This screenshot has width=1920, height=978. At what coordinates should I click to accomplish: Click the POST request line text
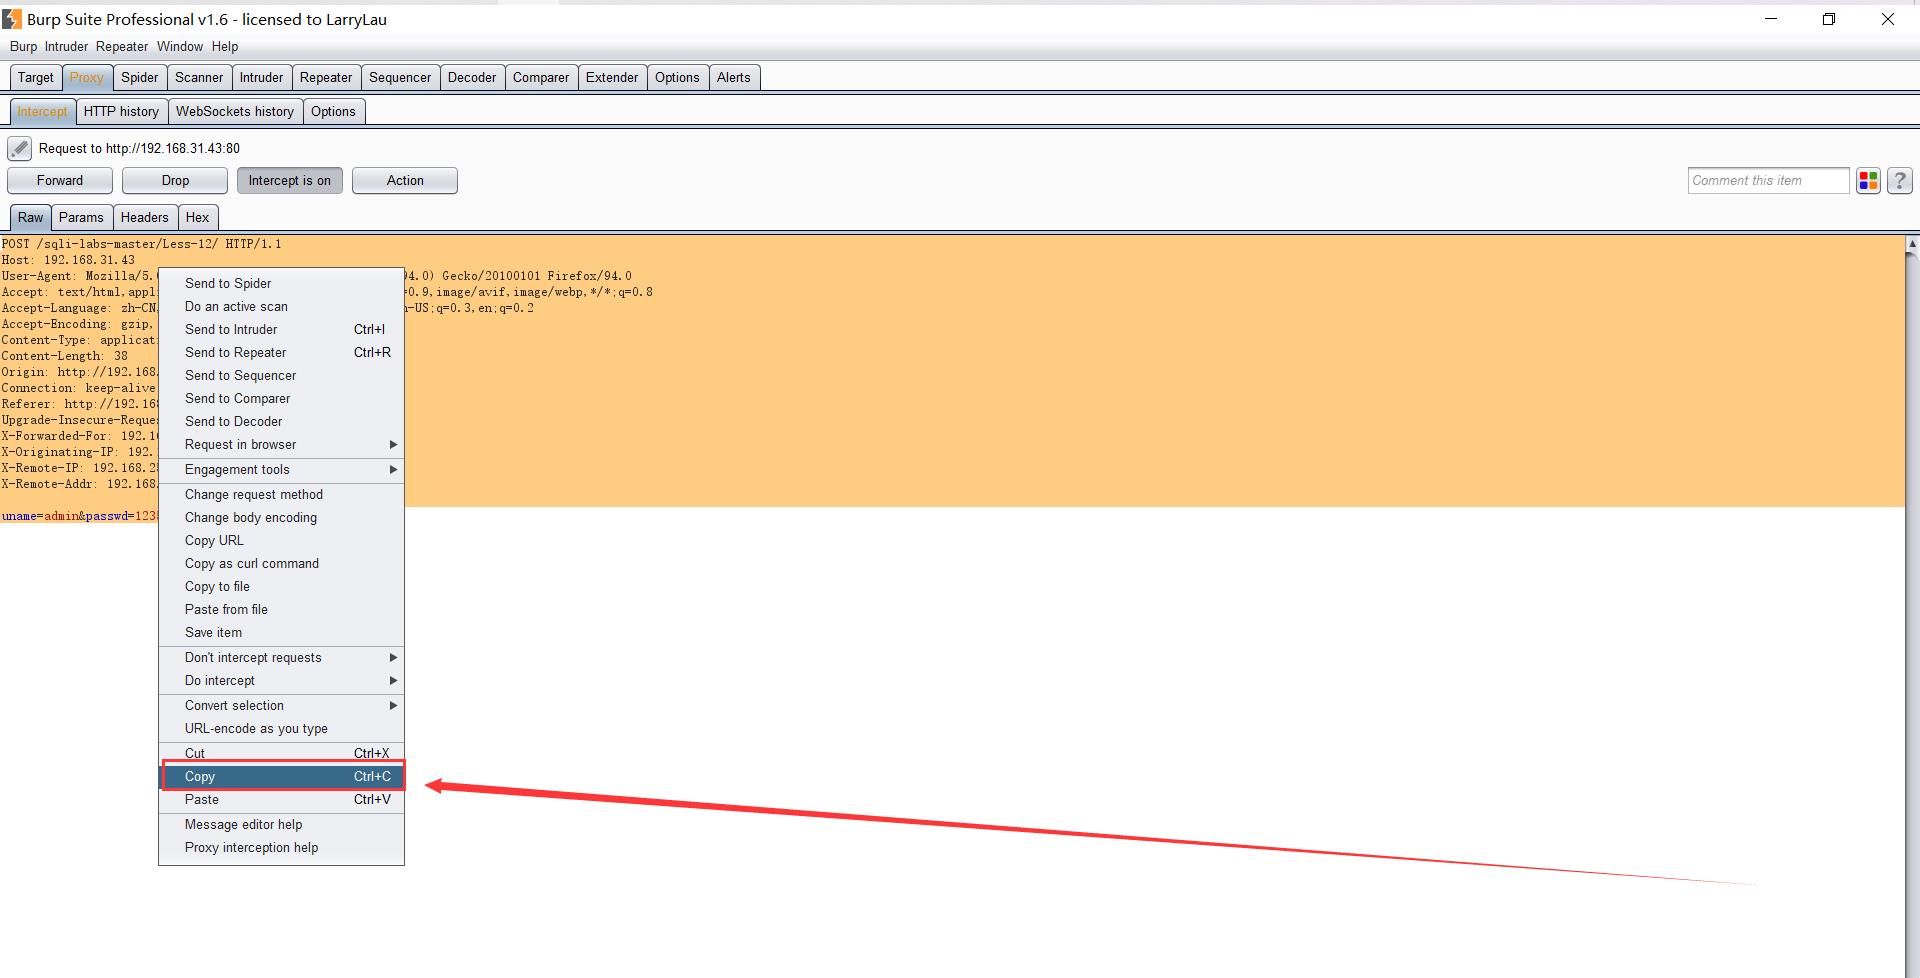click(141, 244)
